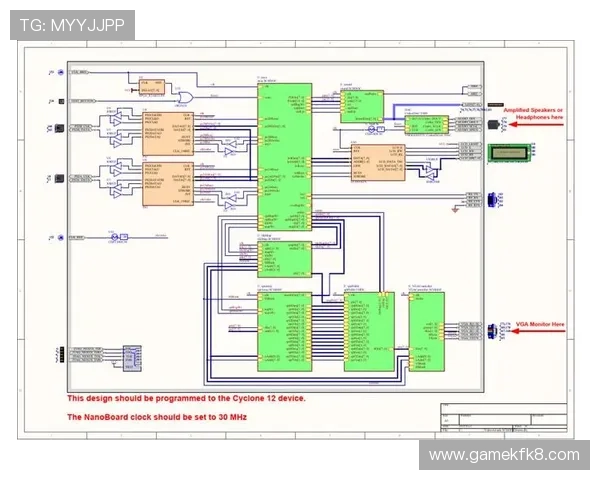This screenshot has height=480, width=600.
Task: Click the ground symbol on right side
Action: pos(454,207)
